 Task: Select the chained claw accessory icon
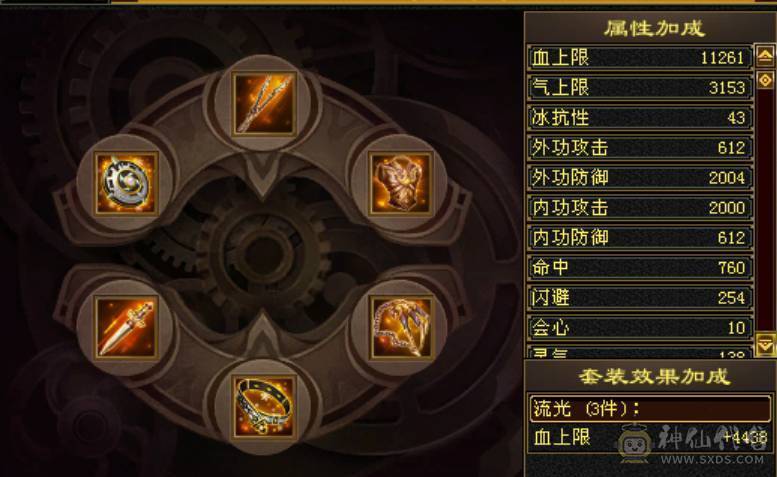[401, 327]
